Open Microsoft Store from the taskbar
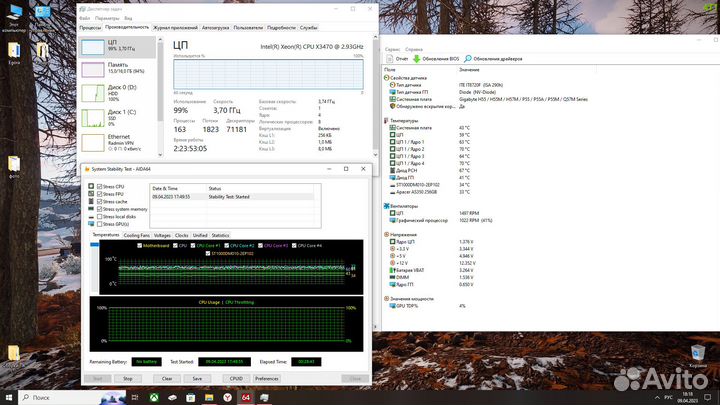The image size is (720, 405). tap(191, 397)
